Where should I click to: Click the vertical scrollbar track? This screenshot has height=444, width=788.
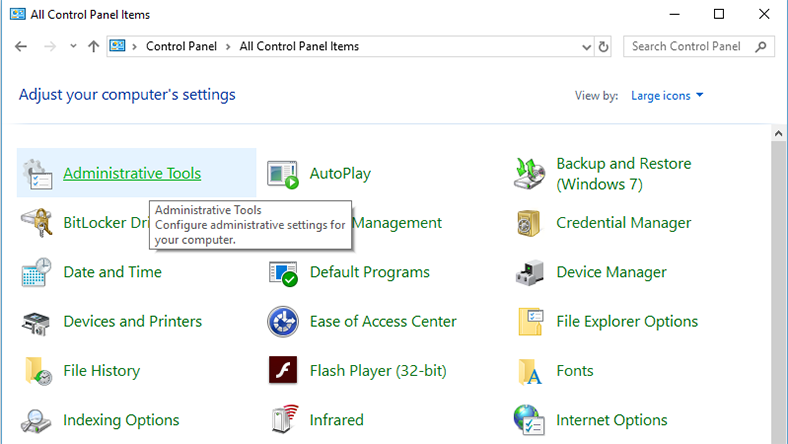[x=778, y=293]
